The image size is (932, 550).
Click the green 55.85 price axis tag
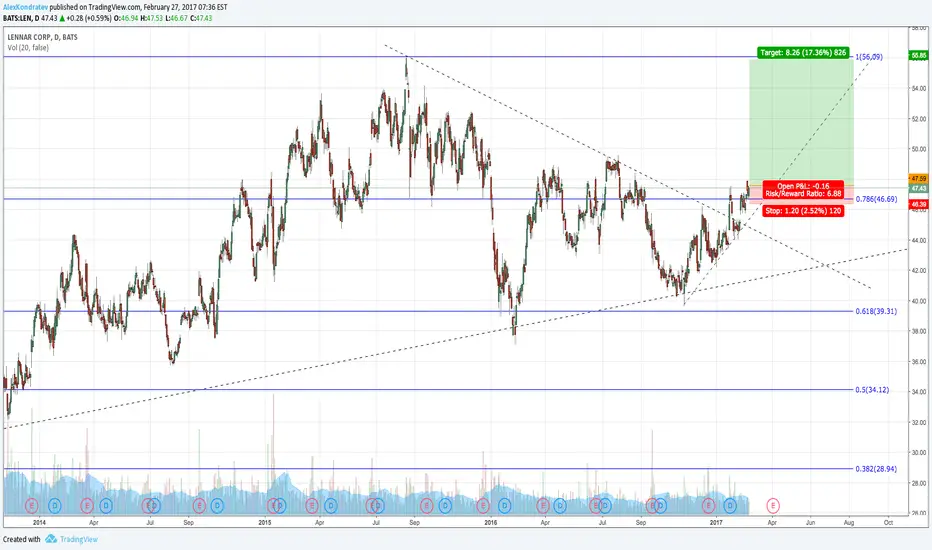click(919, 56)
